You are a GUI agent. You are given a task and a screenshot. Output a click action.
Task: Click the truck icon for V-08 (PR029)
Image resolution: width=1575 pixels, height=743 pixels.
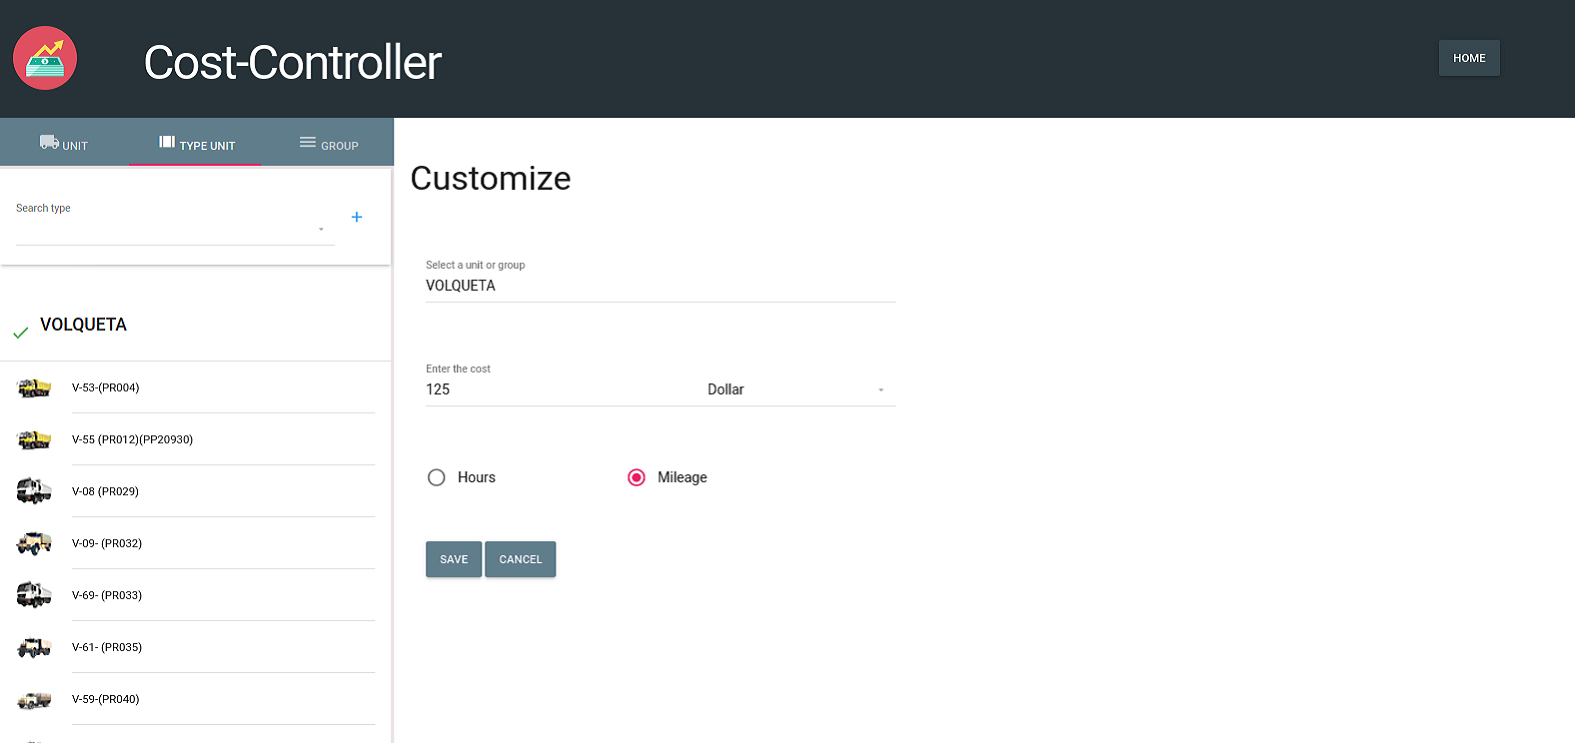[34, 491]
